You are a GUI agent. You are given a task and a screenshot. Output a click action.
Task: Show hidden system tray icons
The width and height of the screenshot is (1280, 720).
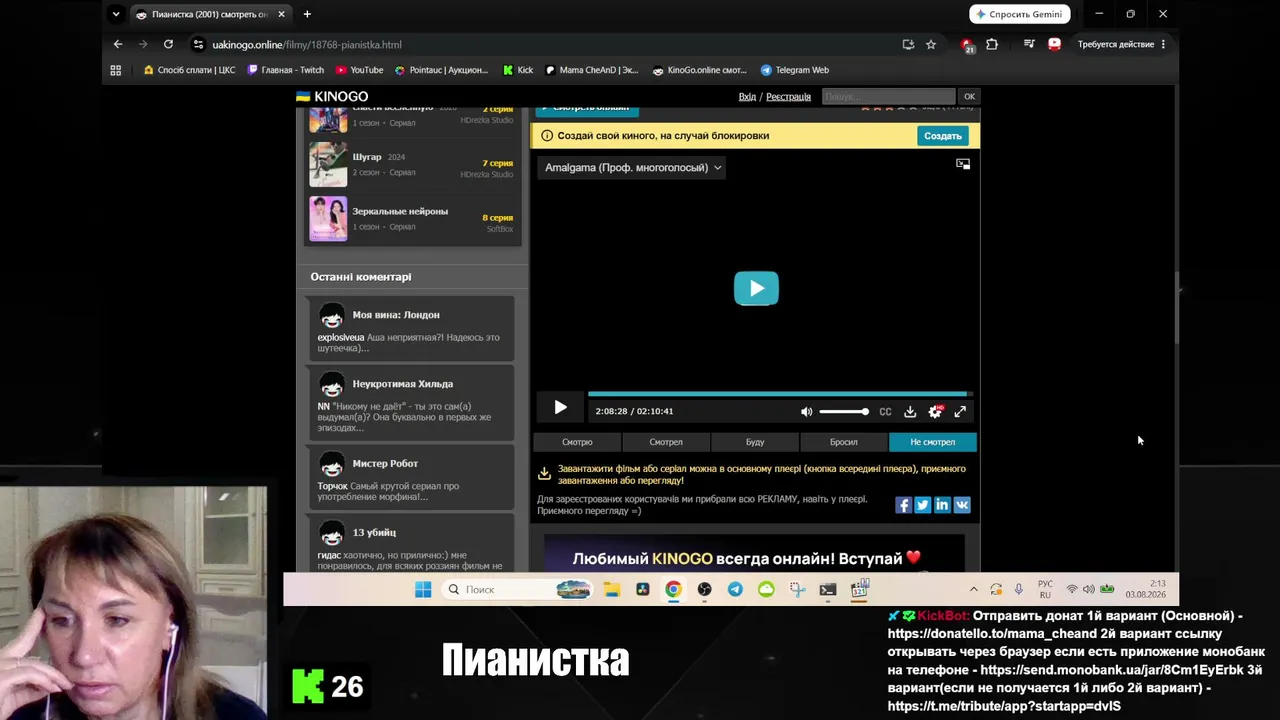pos(973,589)
